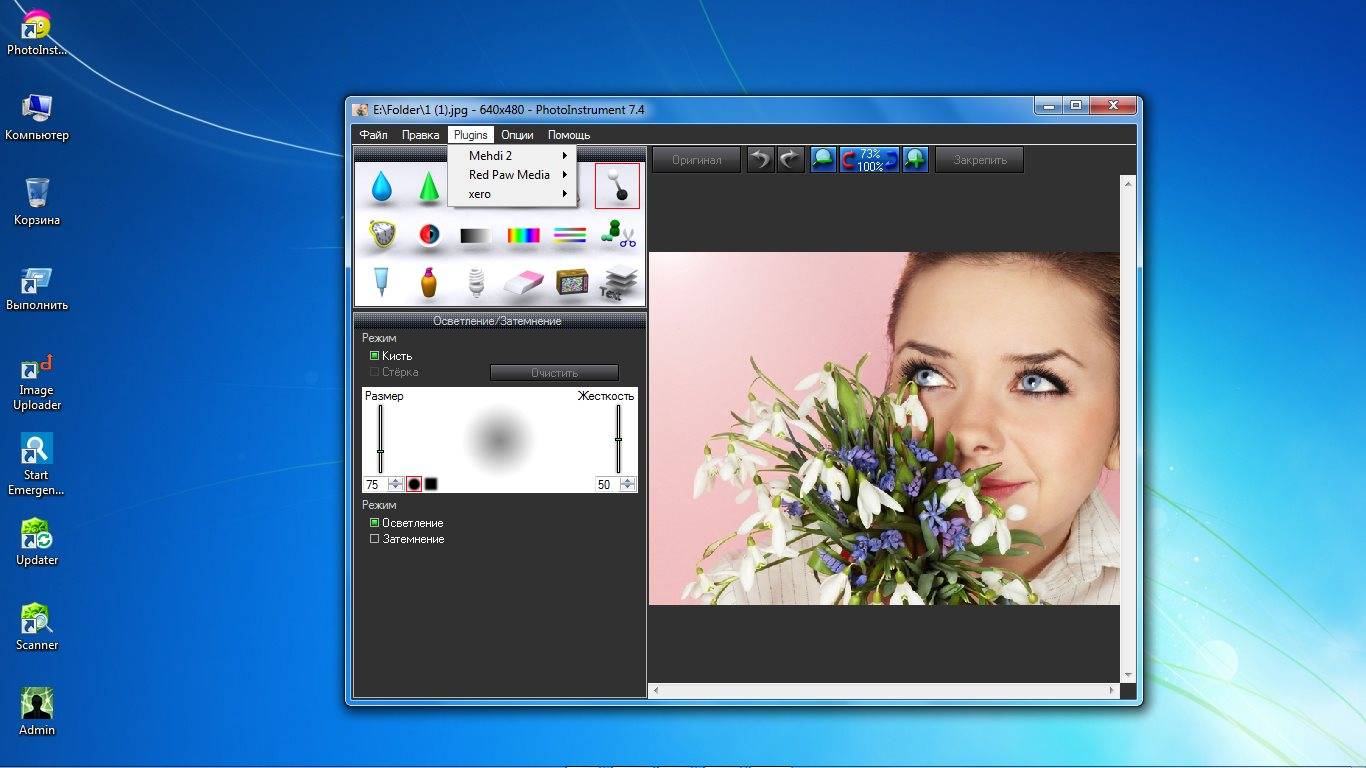Open the Компьютер desktop icon
Screen dimensions: 1366x768
click(37, 118)
